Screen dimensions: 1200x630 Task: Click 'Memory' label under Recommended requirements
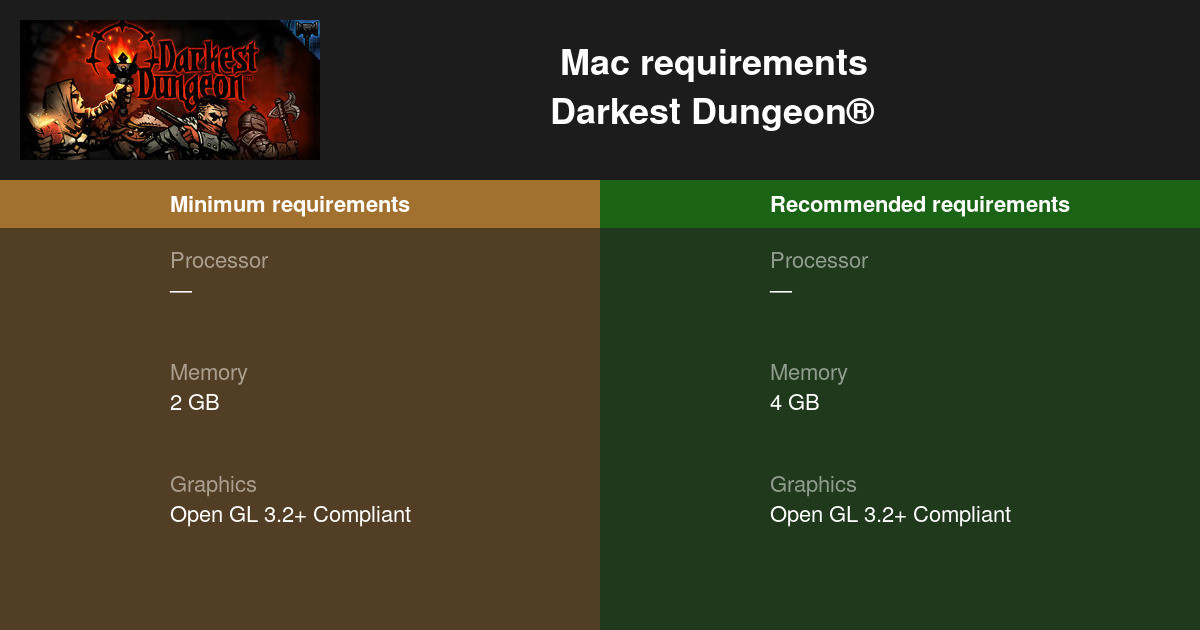point(808,372)
